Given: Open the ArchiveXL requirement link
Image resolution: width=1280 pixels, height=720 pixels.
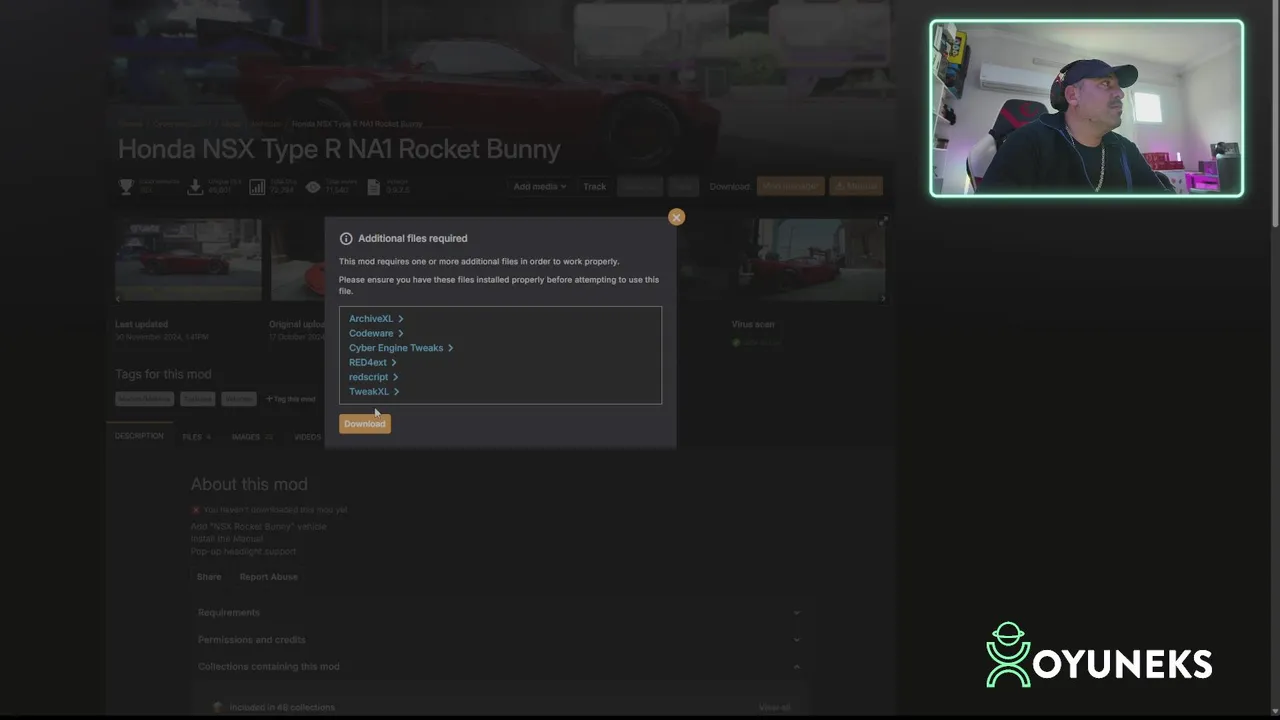Looking at the screenshot, I should 376,319.
